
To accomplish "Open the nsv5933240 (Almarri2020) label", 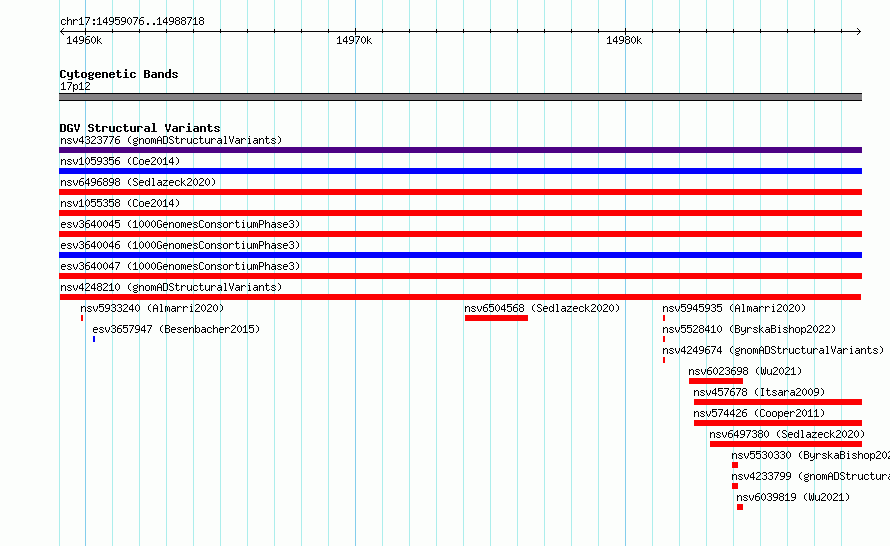I will 152,308.
